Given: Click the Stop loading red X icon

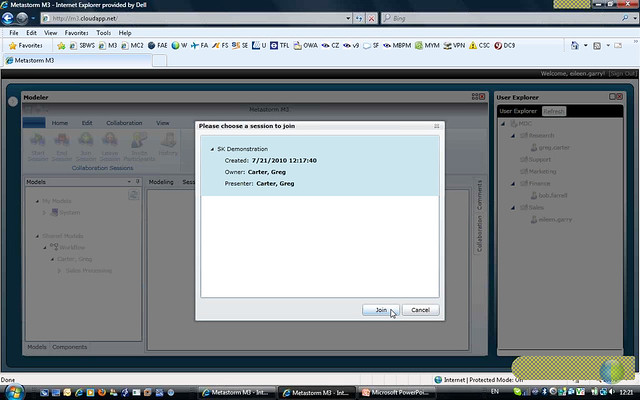Looking at the screenshot, I should [x=371, y=18].
